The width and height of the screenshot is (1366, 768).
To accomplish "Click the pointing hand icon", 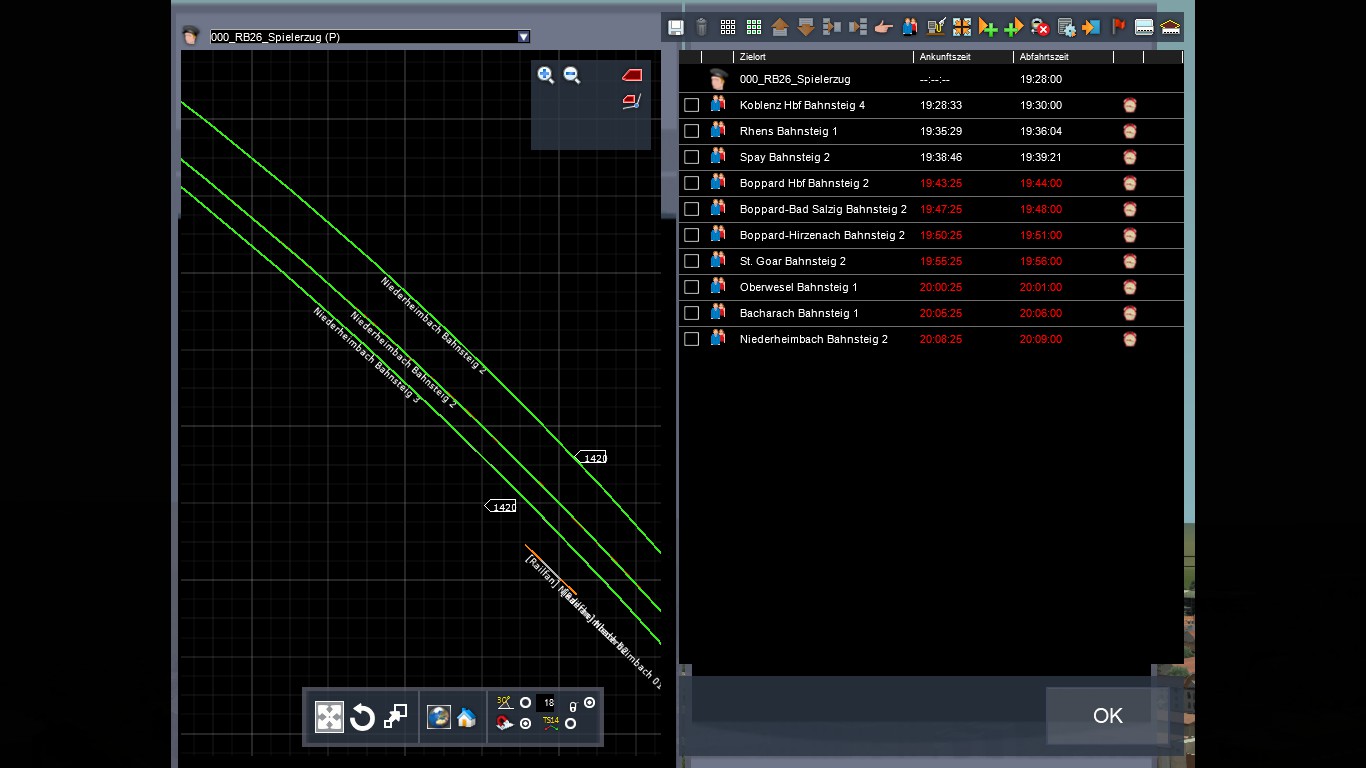I will point(884,28).
